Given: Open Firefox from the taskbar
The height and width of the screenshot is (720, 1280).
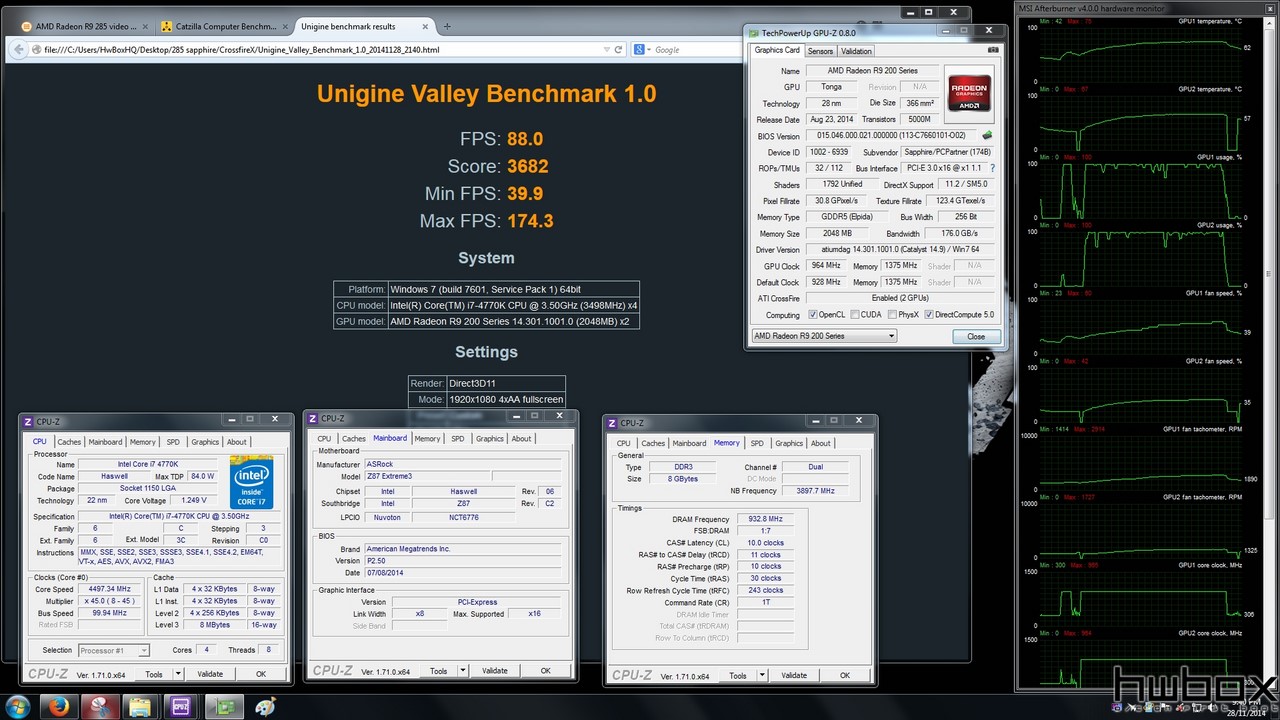Looking at the screenshot, I should [60, 706].
